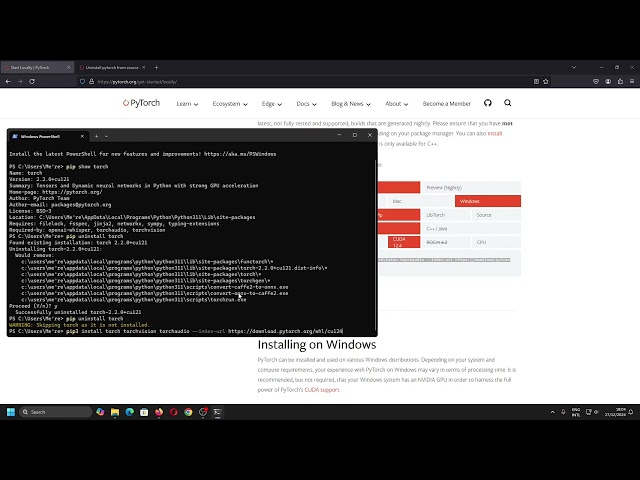This screenshot has width=640, height=480.
Task: Switch to Uninstall pytorch from source tab
Action: [x=112, y=67]
